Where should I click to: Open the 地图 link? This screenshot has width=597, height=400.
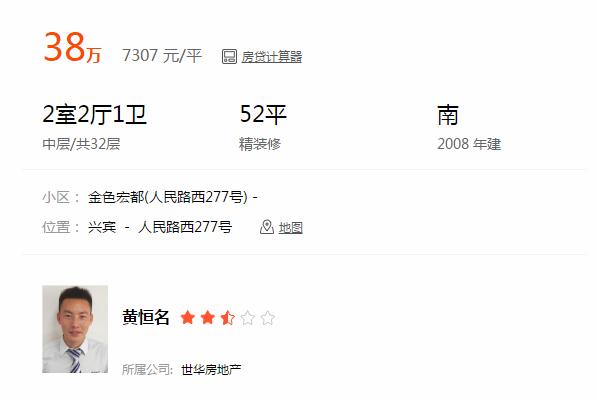291,228
